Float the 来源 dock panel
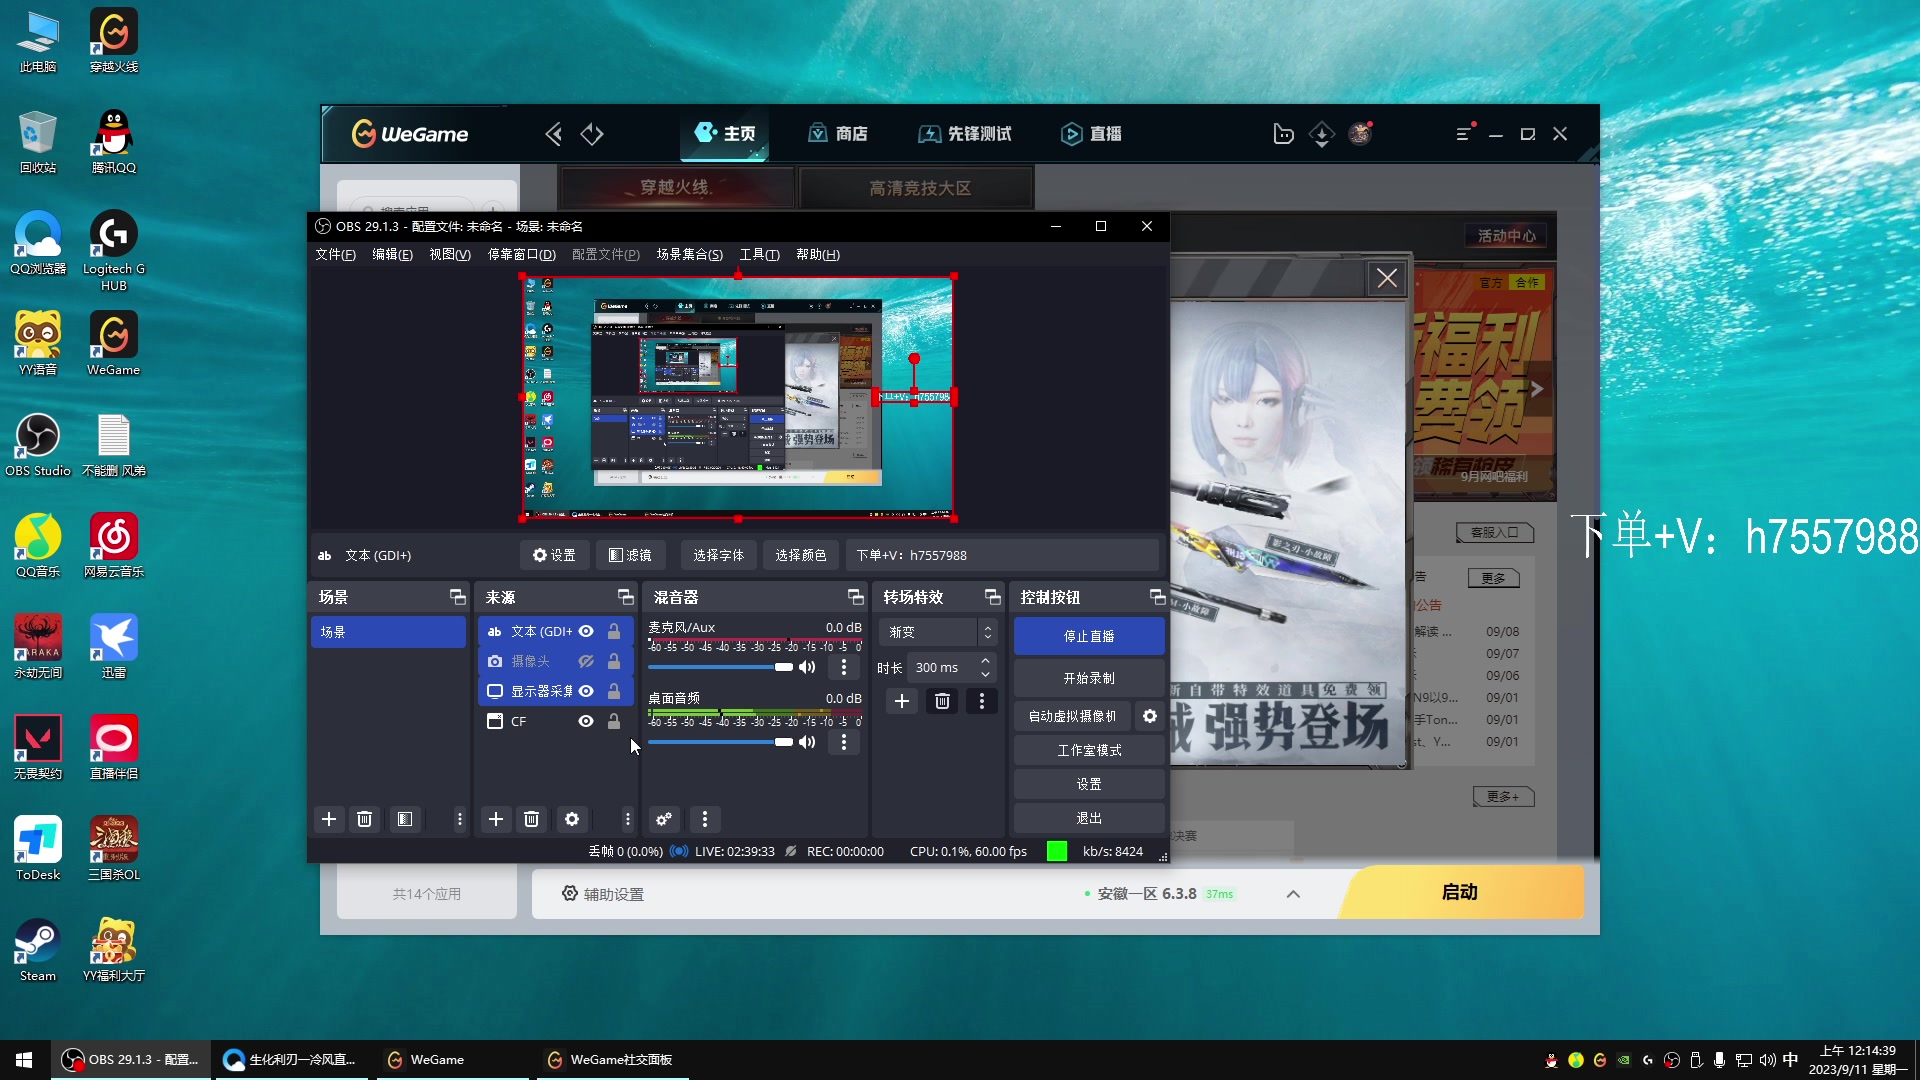The height and width of the screenshot is (1080, 1920). point(626,597)
